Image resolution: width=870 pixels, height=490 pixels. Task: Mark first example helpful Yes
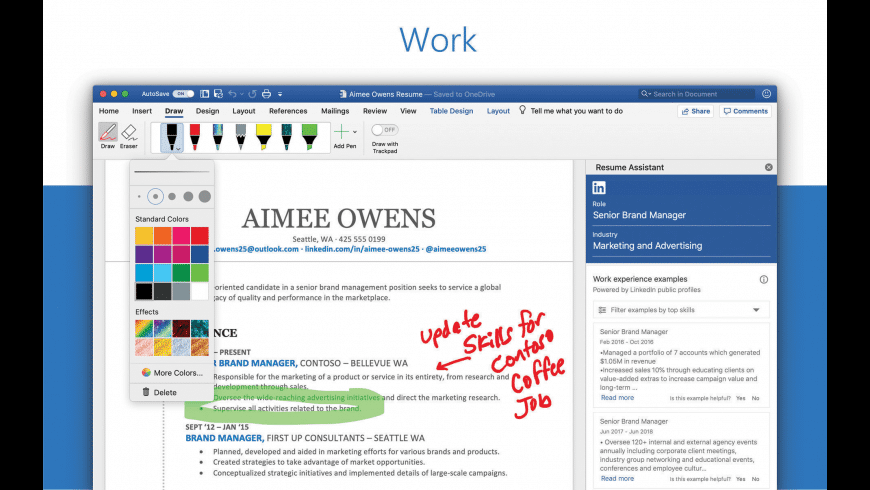click(741, 398)
